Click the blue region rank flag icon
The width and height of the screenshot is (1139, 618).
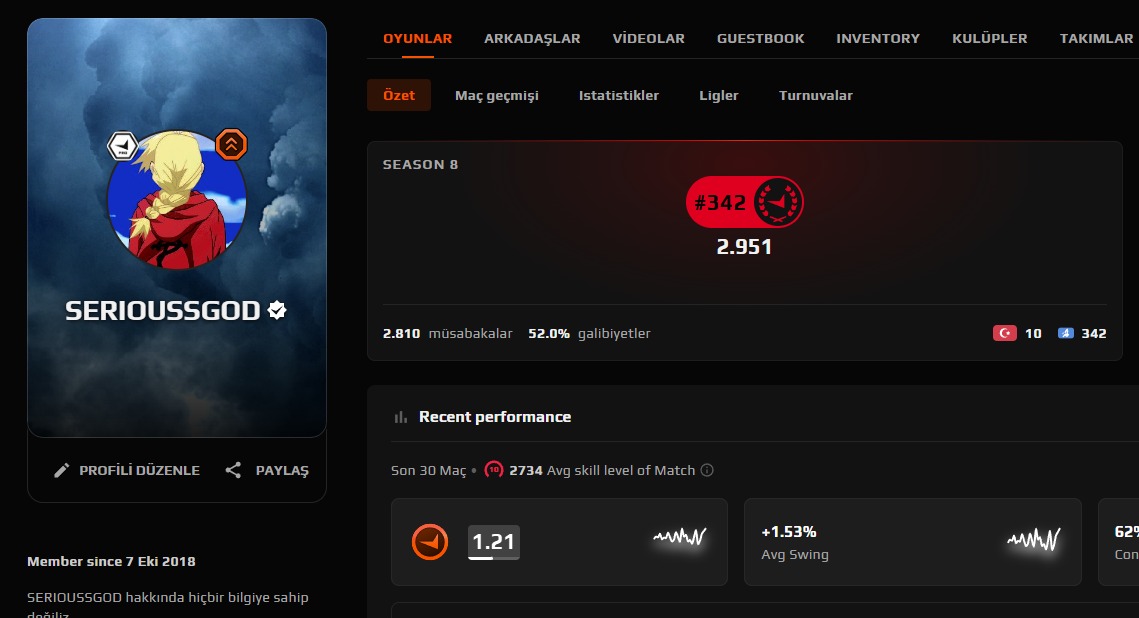click(1066, 333)
